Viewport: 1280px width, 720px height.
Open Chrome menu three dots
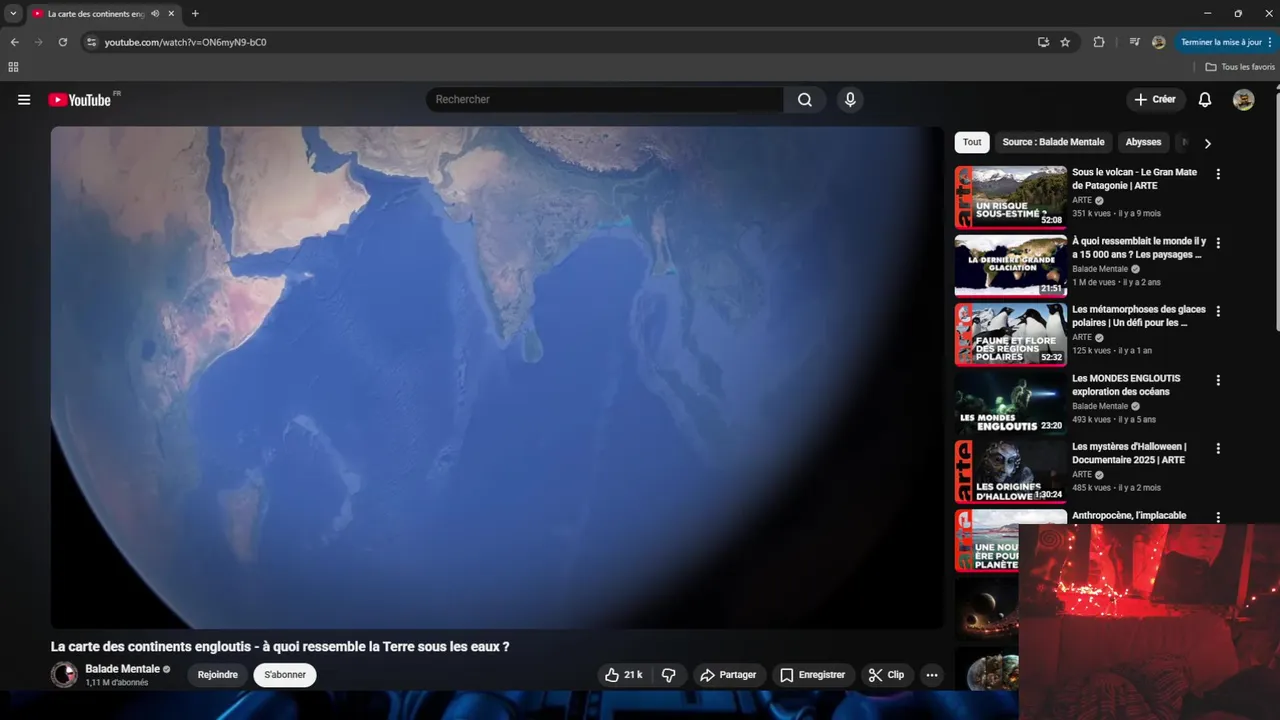(x=1270, y=42)
